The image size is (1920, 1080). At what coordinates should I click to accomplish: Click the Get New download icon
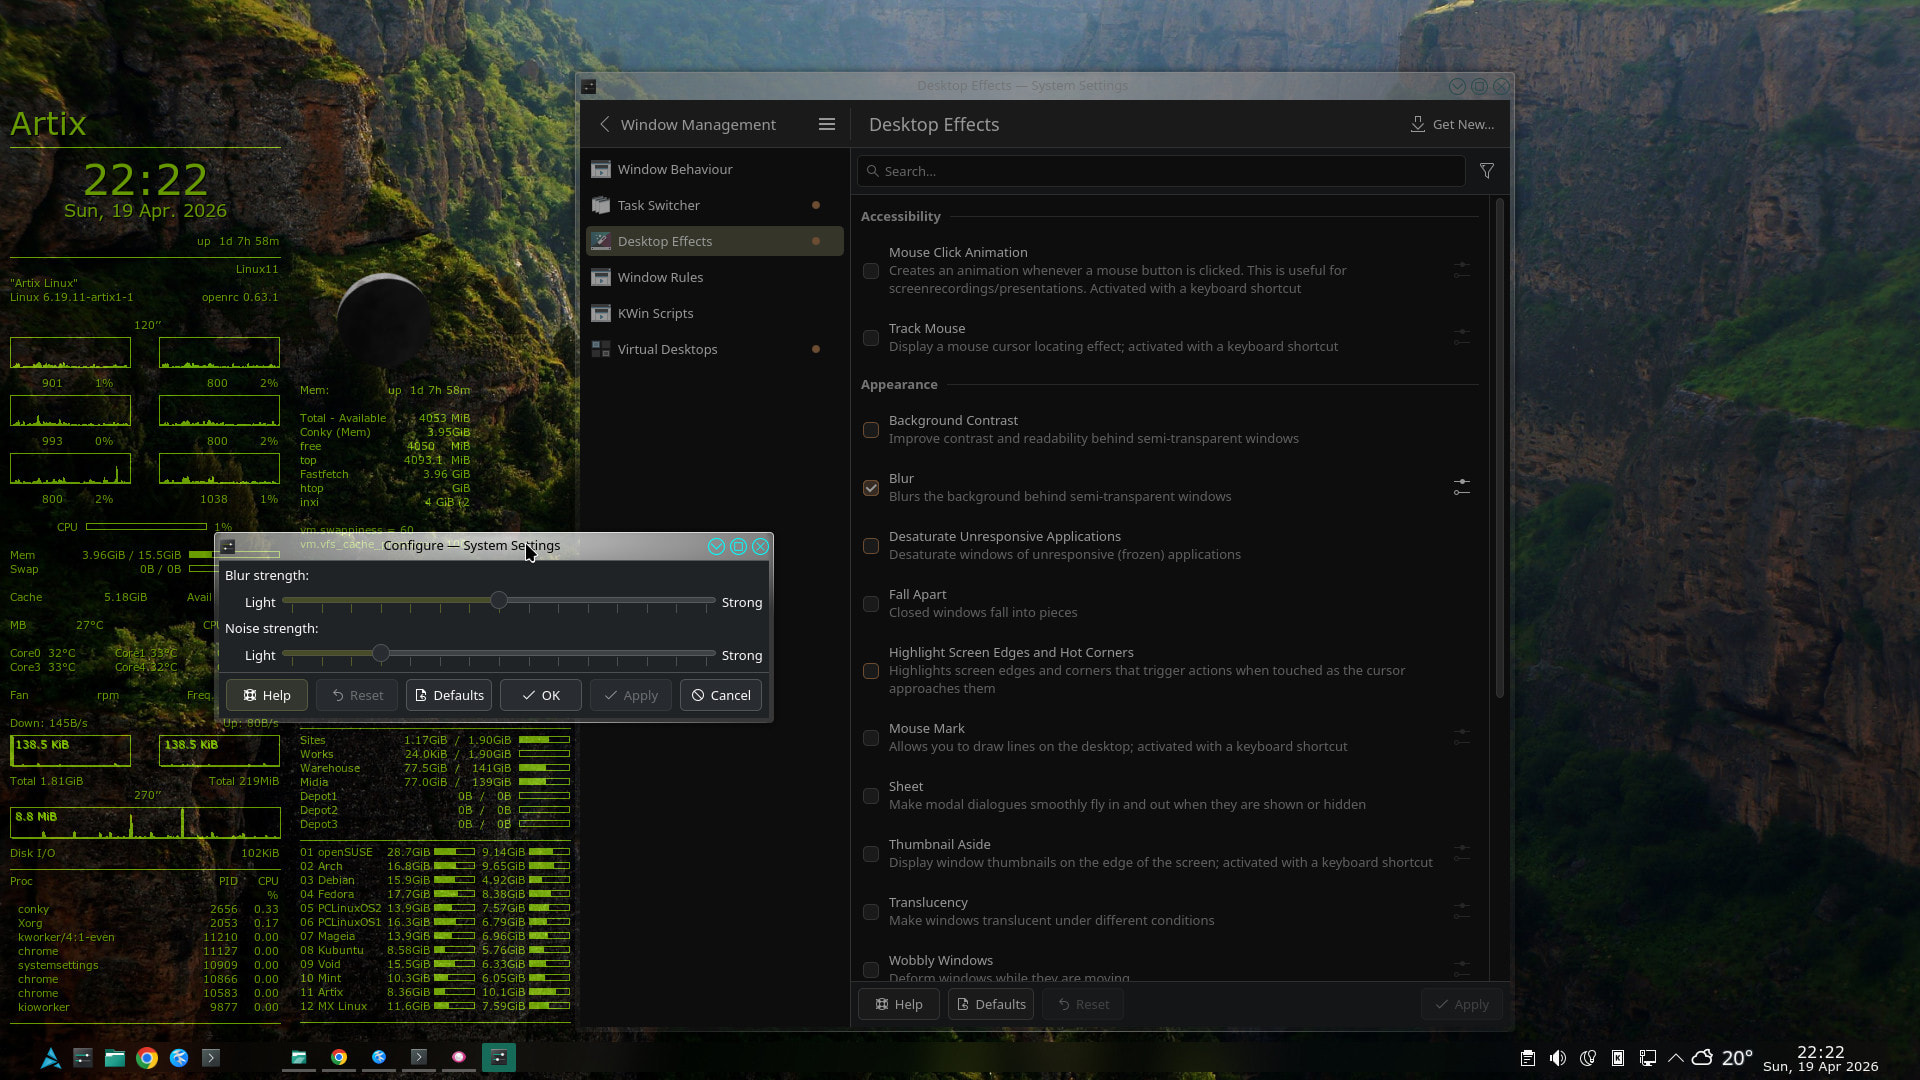(x=1417, y=124)
